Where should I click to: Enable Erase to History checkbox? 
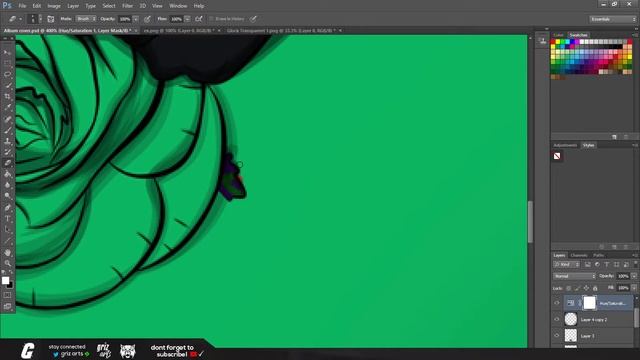(x=211, y=19)
